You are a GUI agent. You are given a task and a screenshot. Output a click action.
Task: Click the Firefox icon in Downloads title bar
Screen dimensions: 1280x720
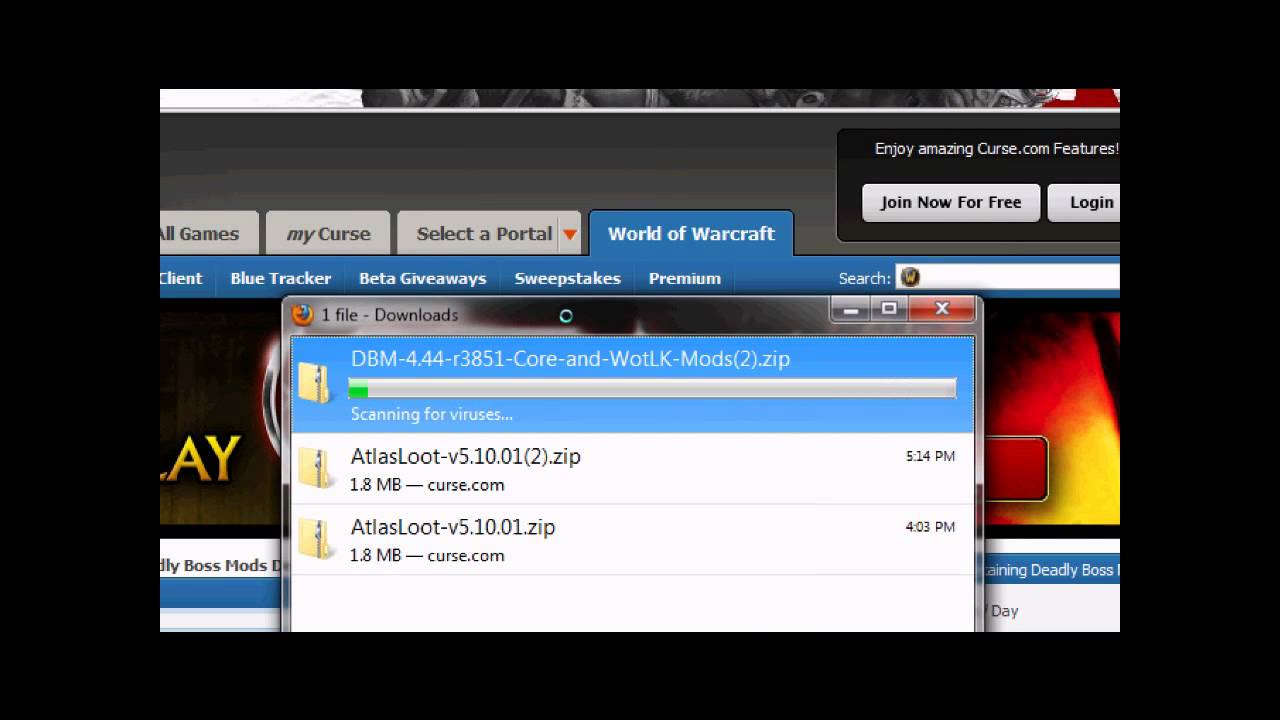point(302,315)
